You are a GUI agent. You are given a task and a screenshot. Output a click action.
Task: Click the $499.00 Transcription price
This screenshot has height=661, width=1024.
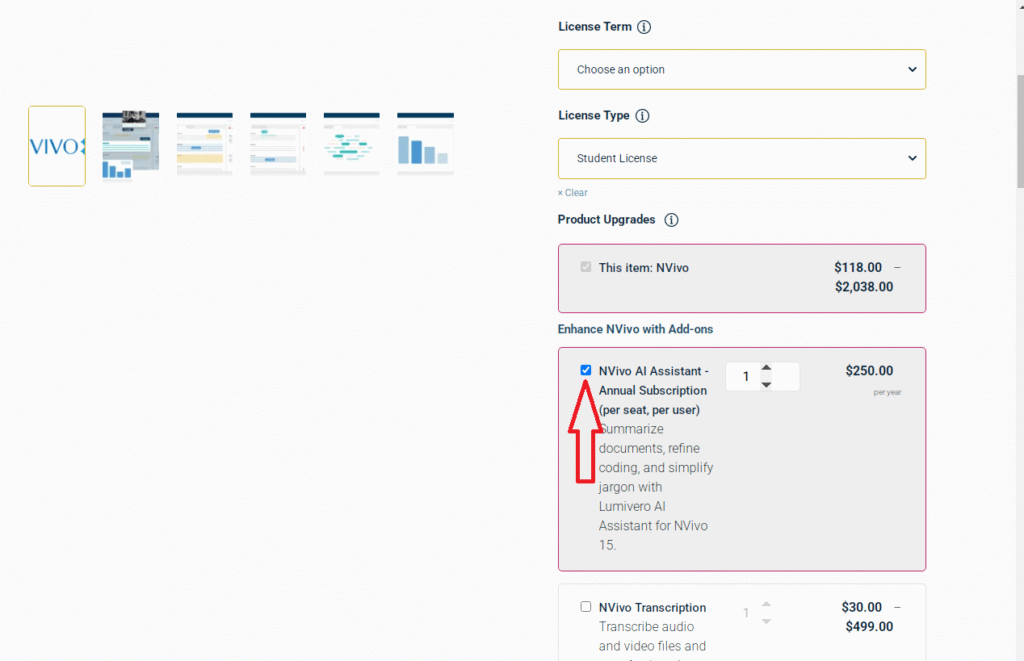tap(869, 627)
